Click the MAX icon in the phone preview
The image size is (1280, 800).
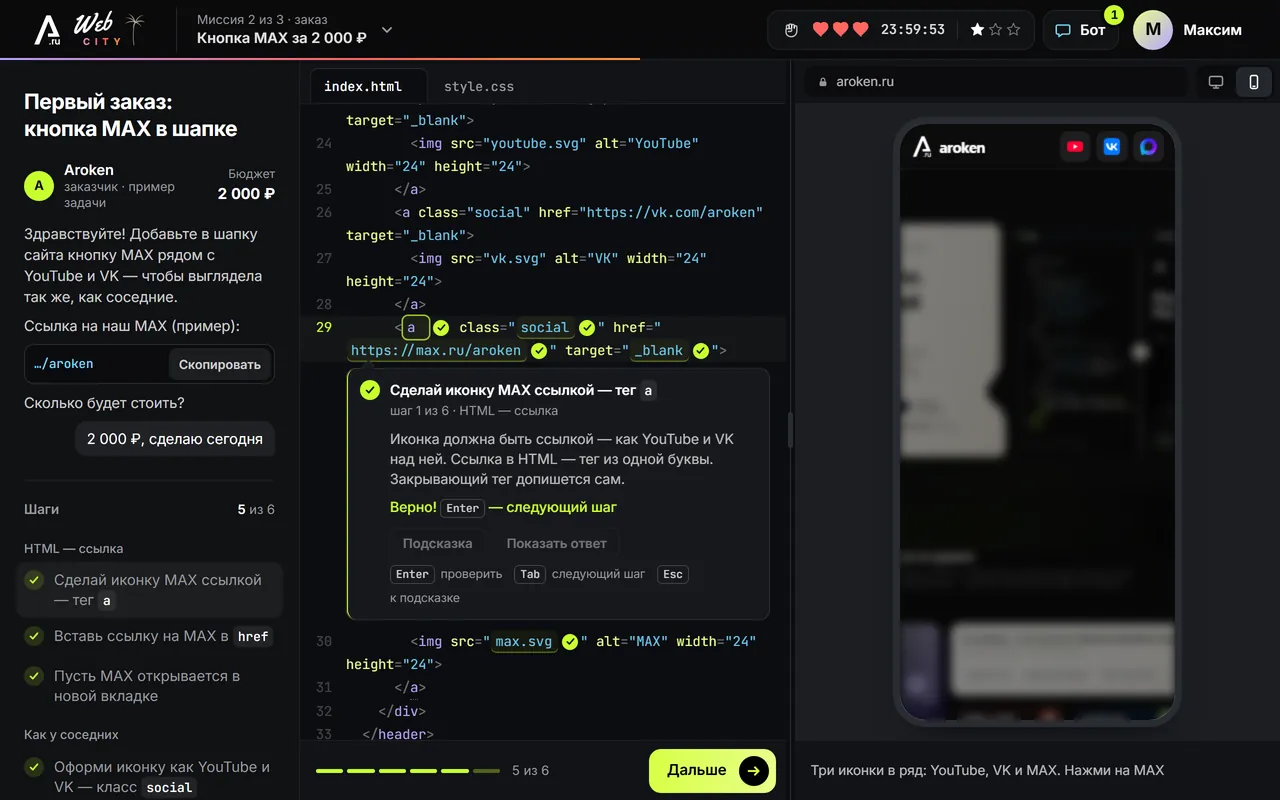pos(1149,147)
